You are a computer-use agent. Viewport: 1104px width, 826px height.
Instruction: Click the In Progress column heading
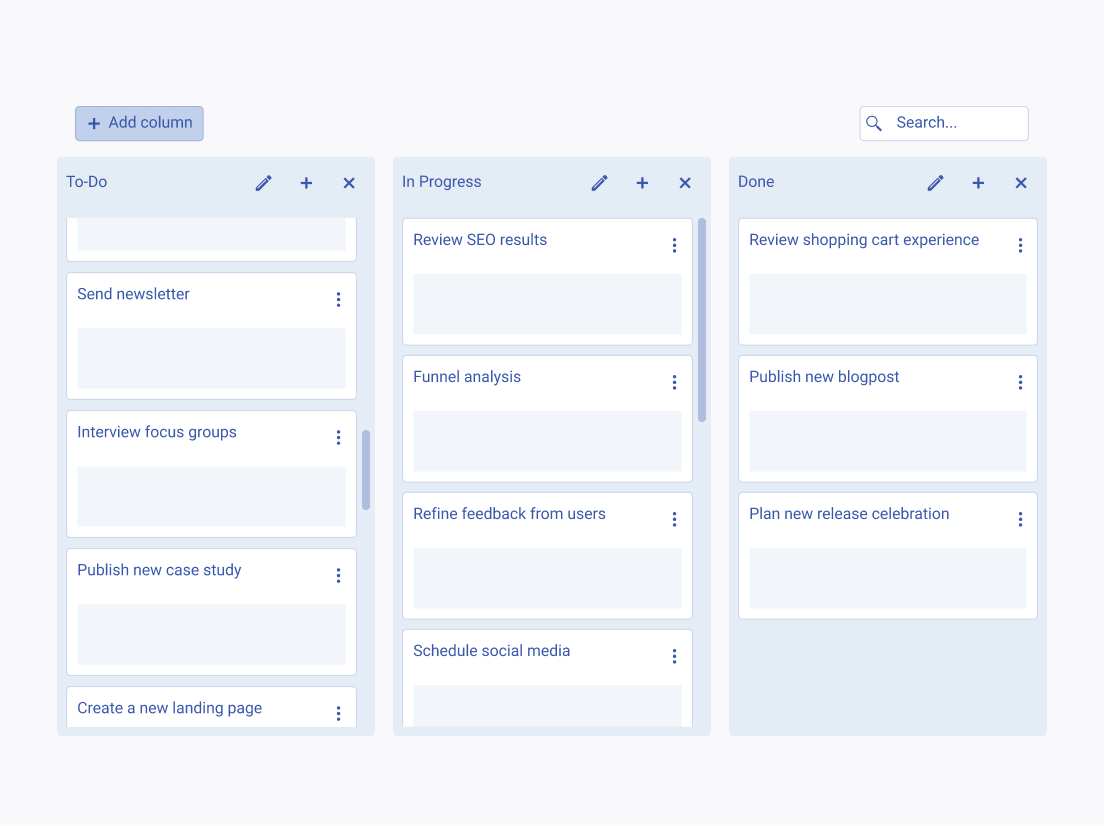441,182
